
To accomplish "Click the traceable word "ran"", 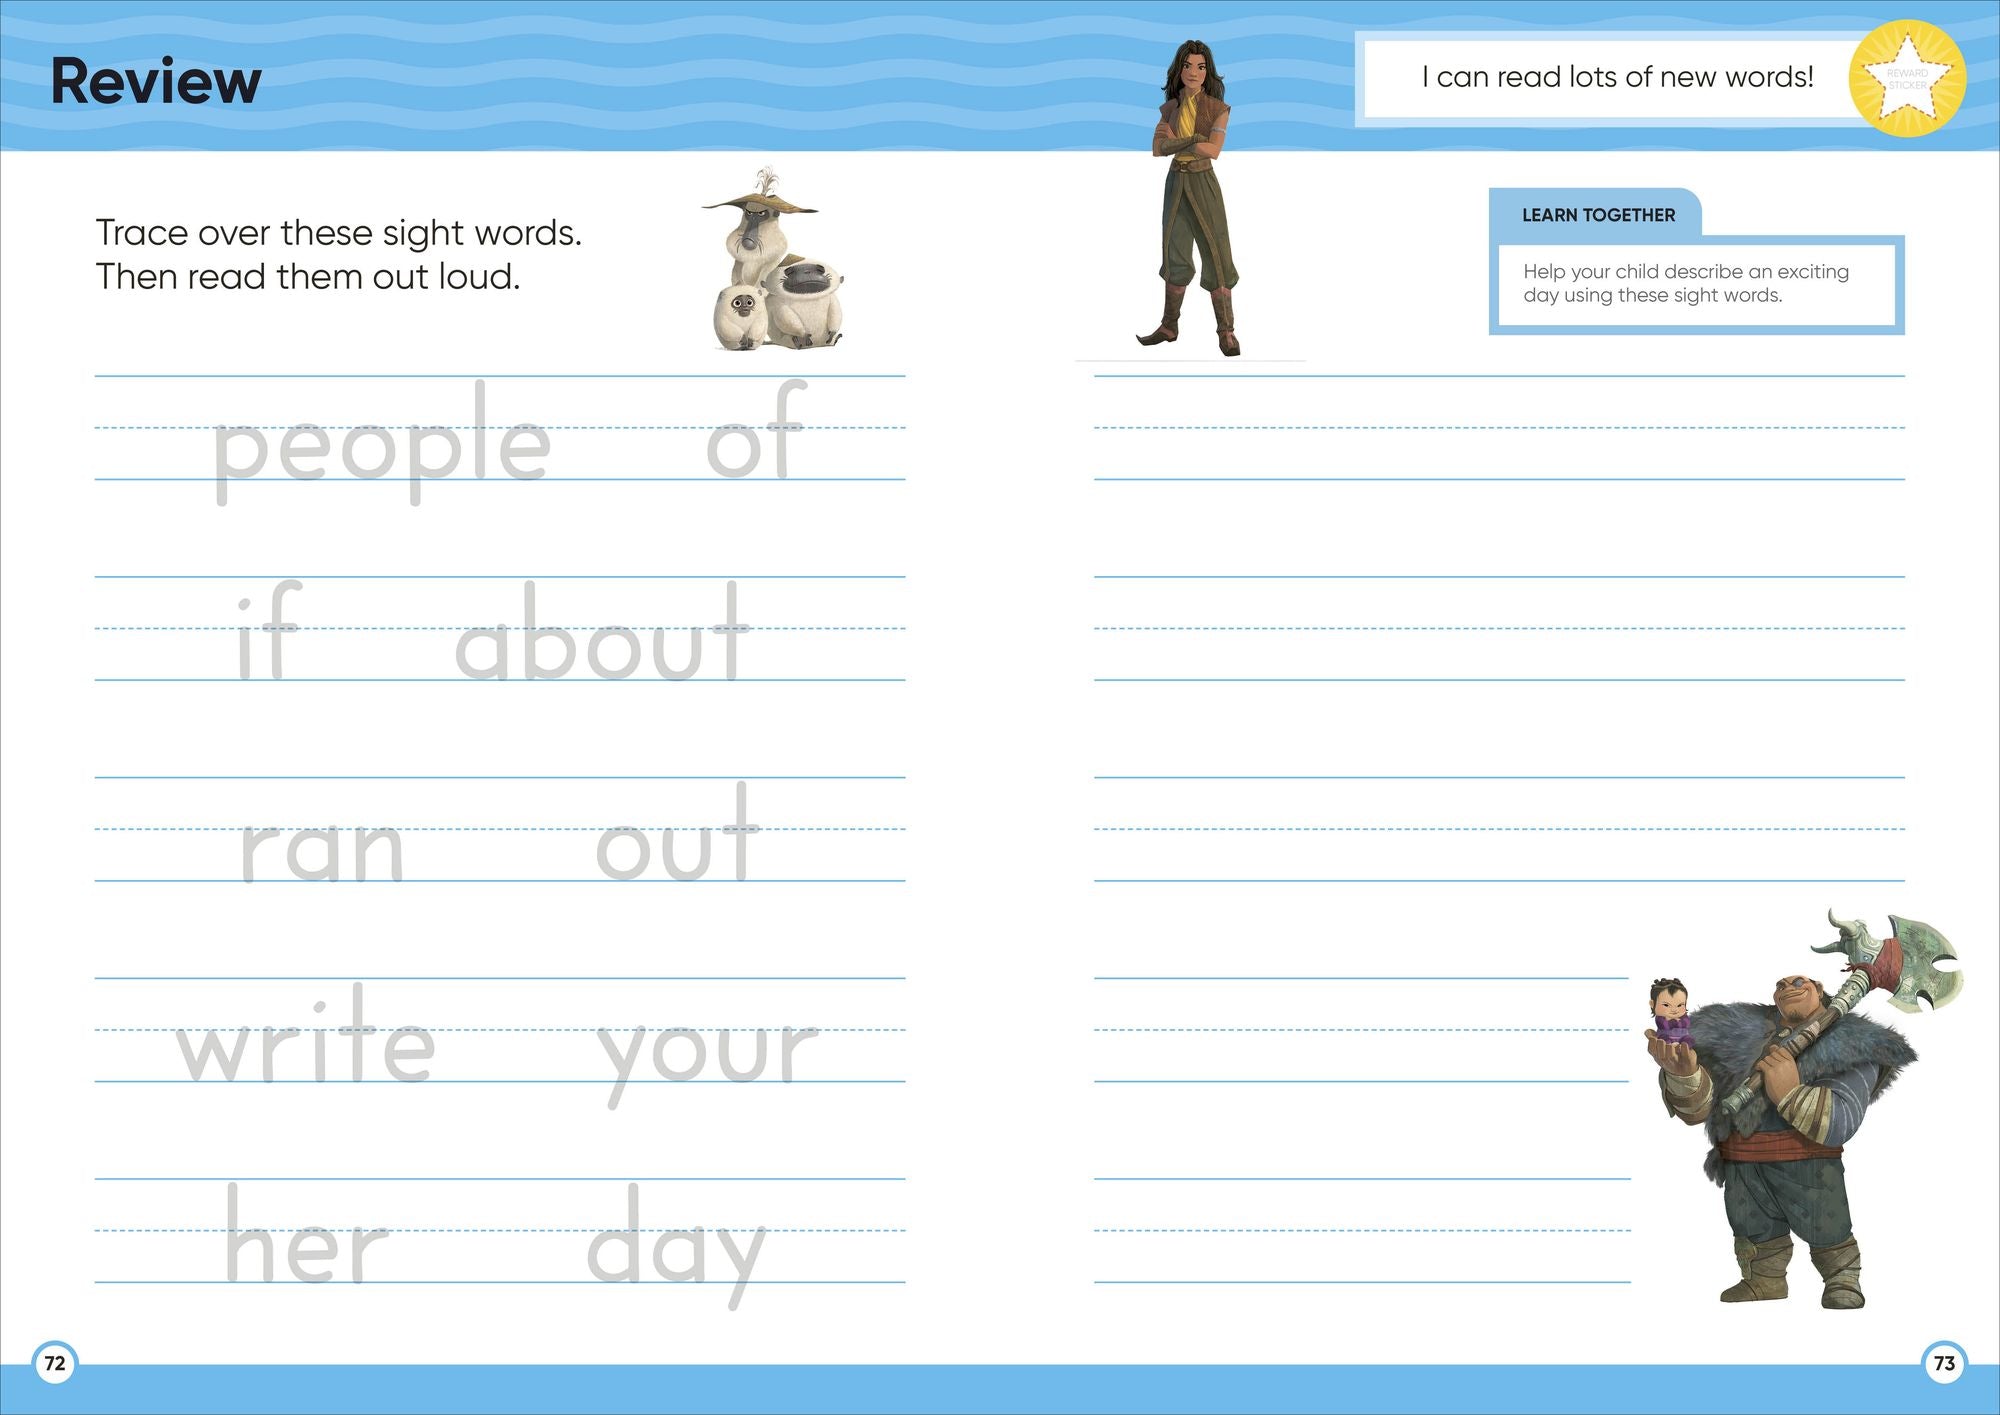I will tap(322, 850).
